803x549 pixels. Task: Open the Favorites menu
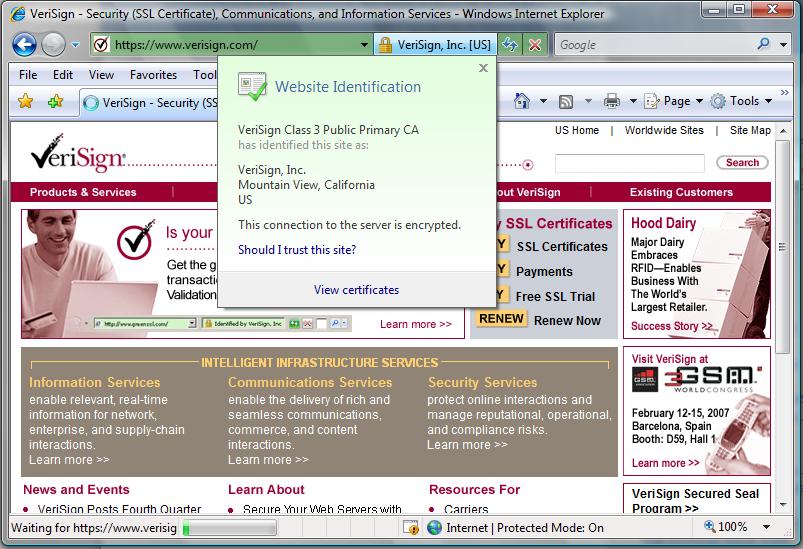pyautogui.click(x=153, y=75)
